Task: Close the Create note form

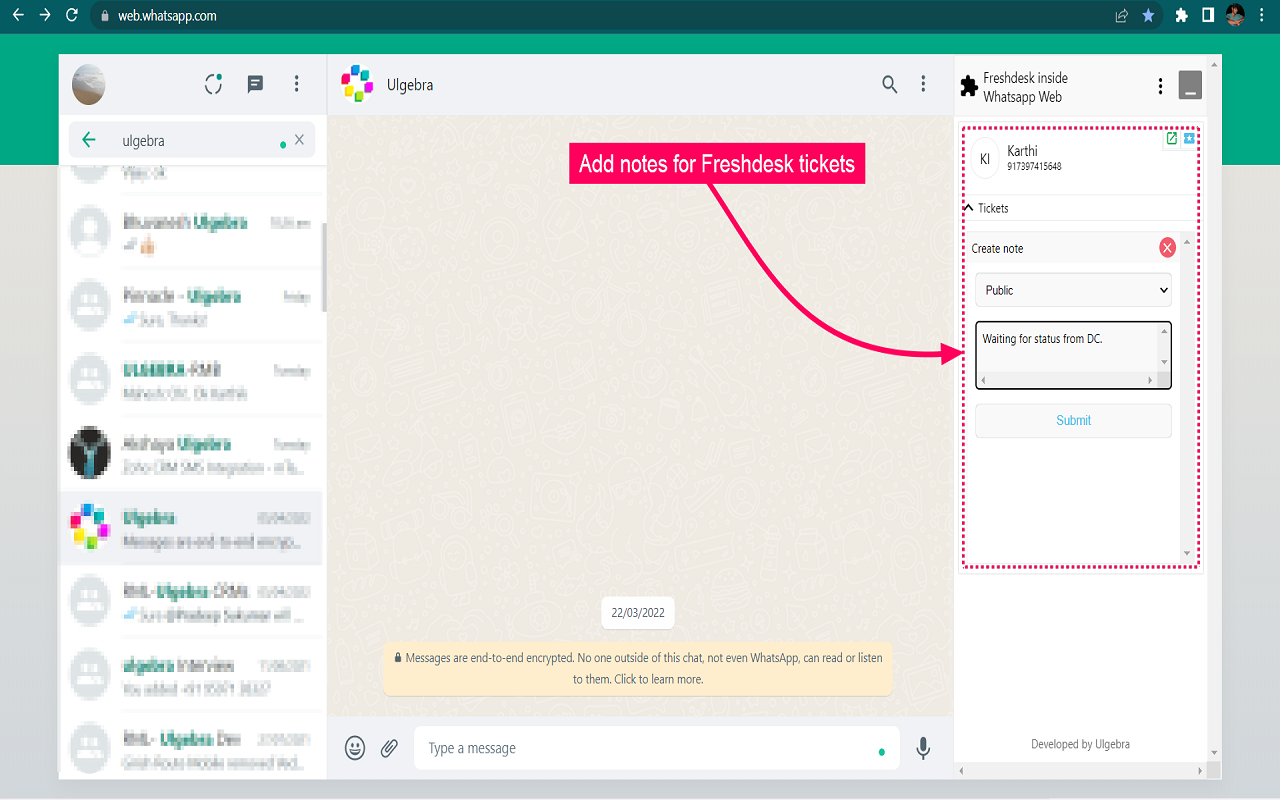Action: point(1167,248)
